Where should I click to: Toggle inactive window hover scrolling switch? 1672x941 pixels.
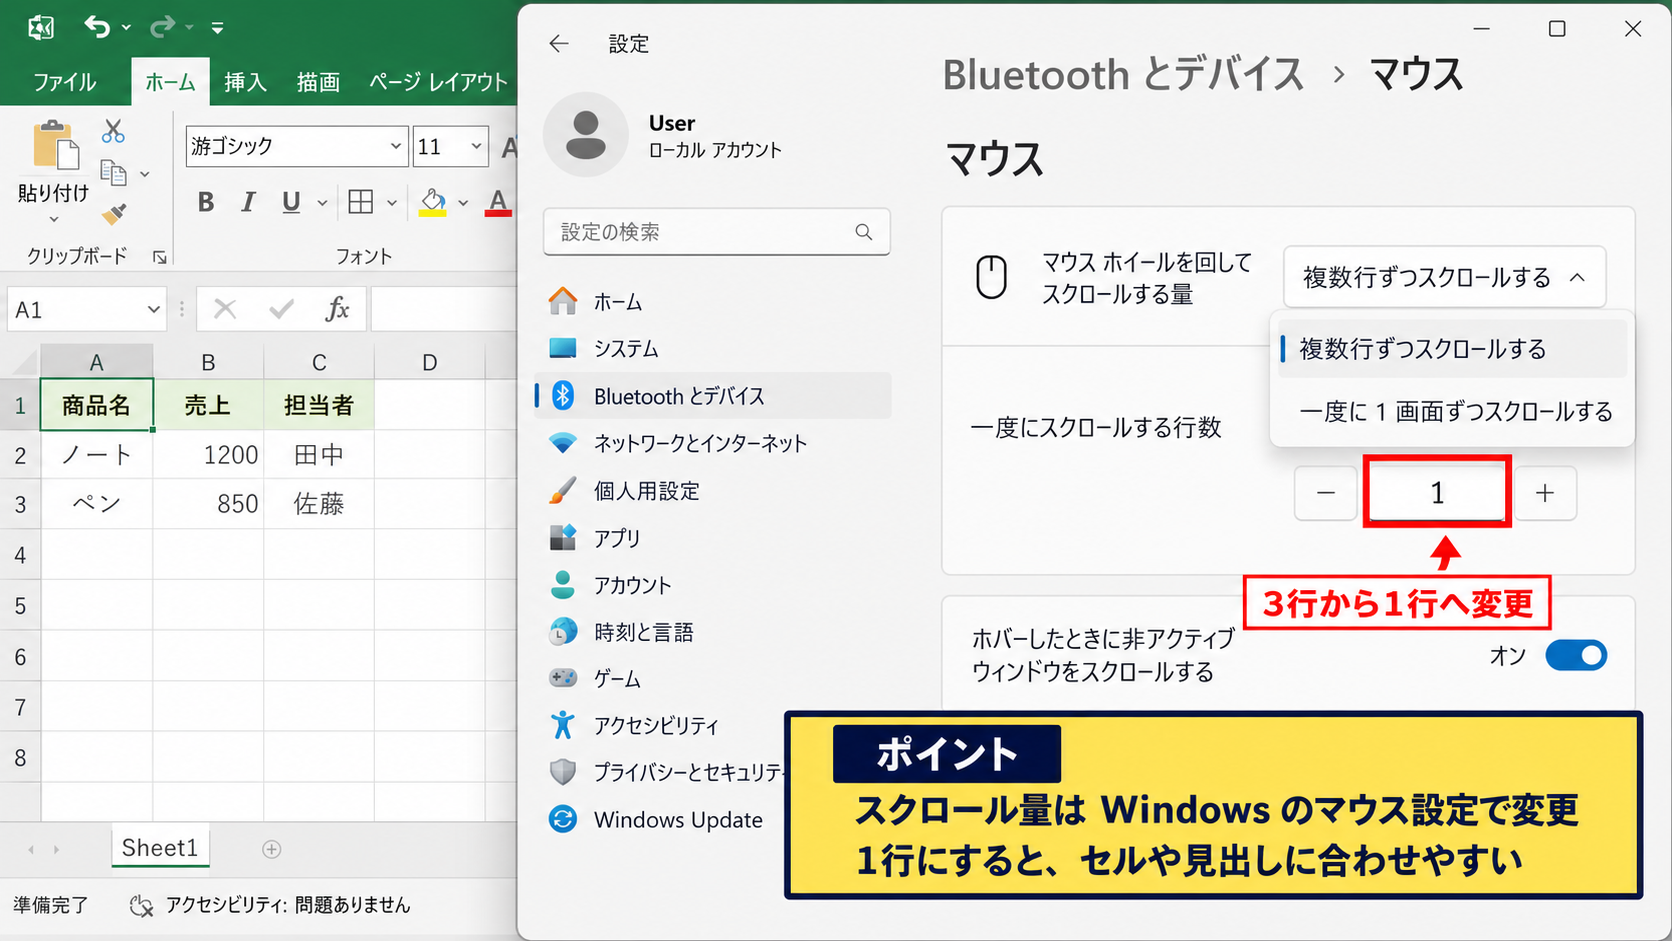pos(1576,656)
